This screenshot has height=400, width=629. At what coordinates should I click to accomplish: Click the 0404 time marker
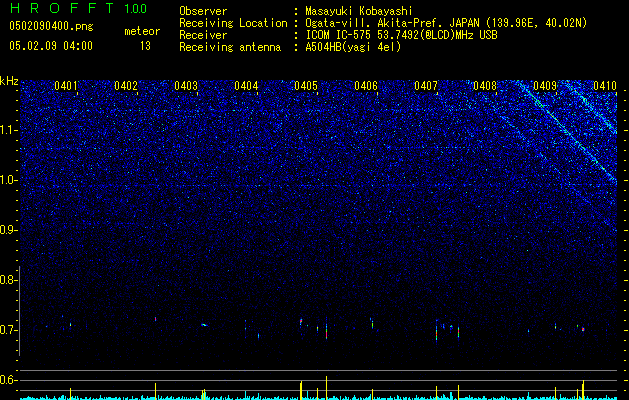246,86
